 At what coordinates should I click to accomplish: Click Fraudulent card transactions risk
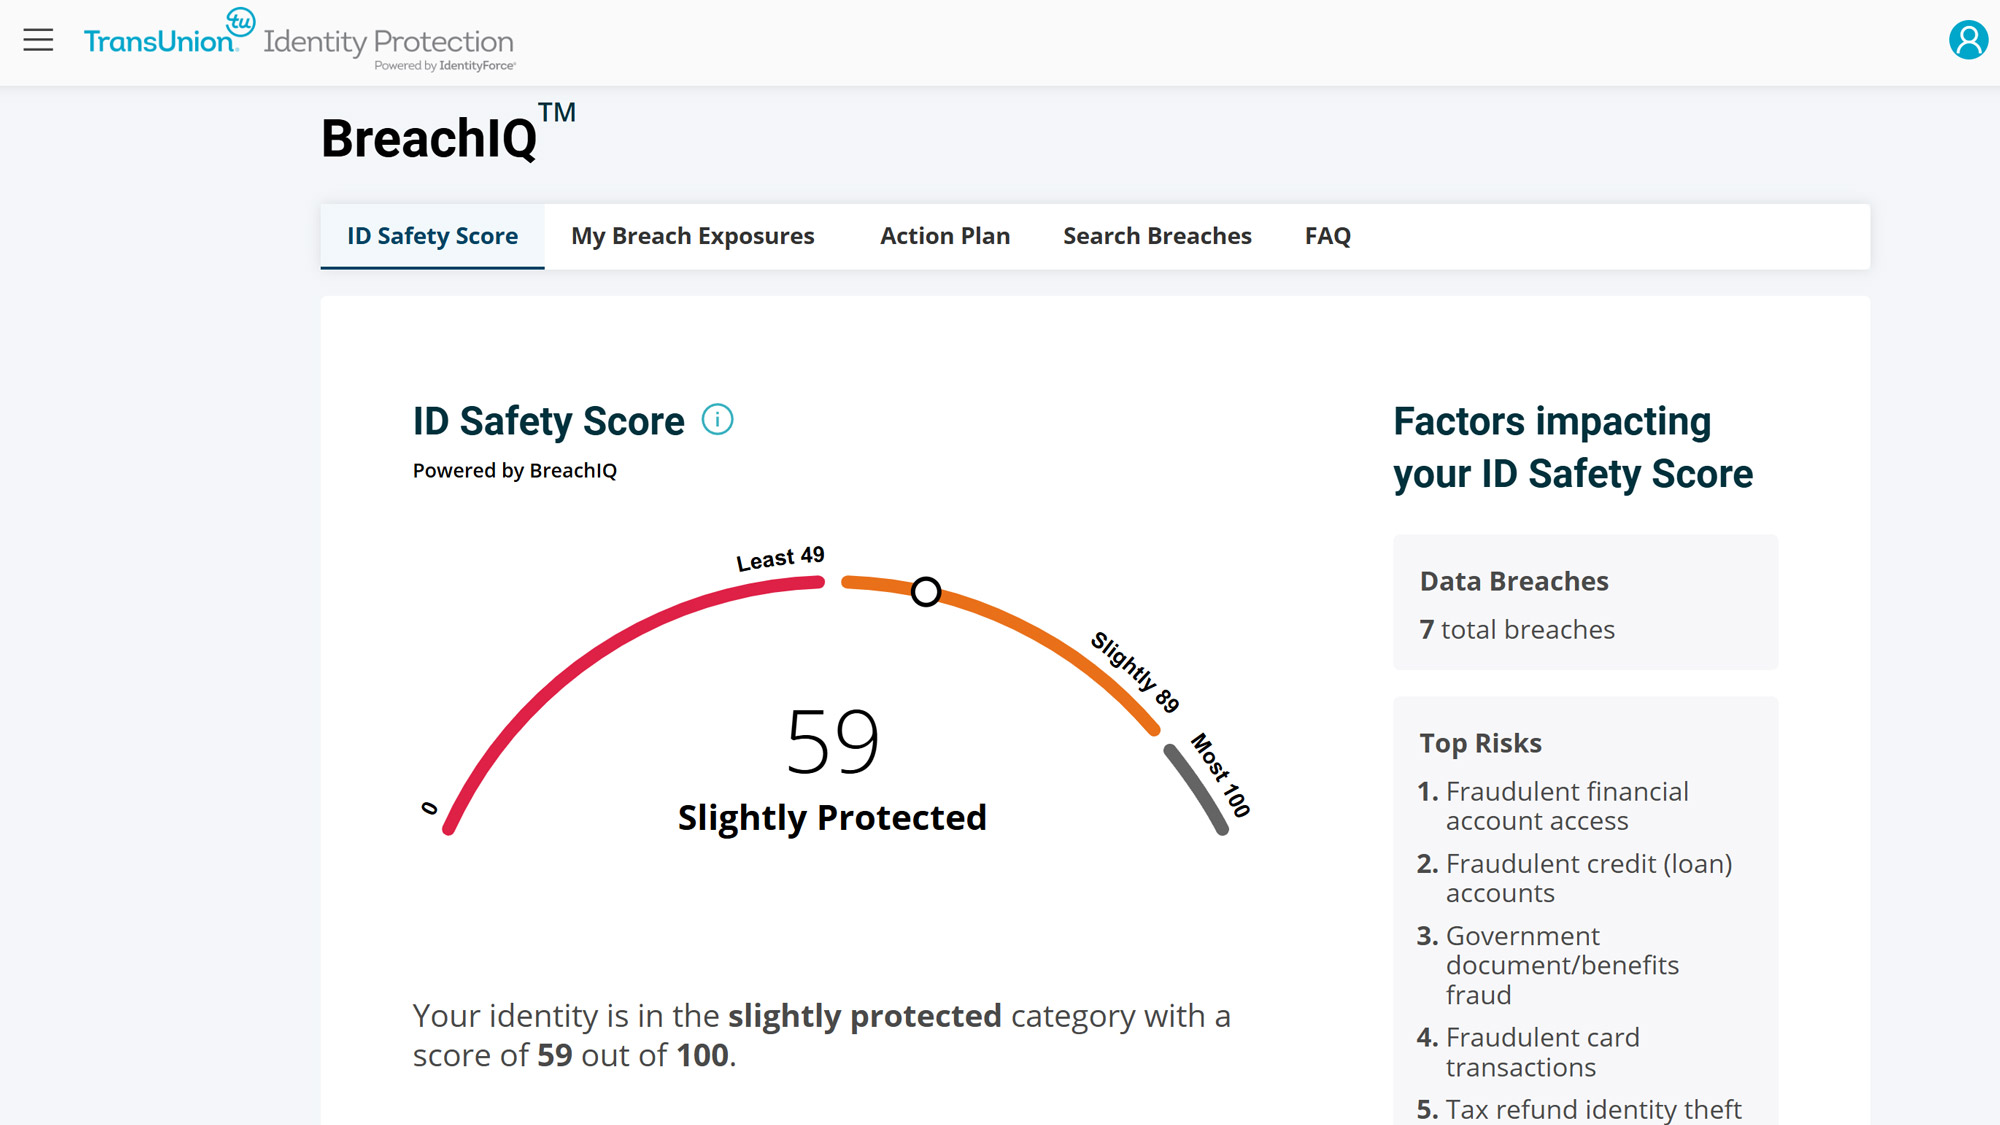1542,1052
